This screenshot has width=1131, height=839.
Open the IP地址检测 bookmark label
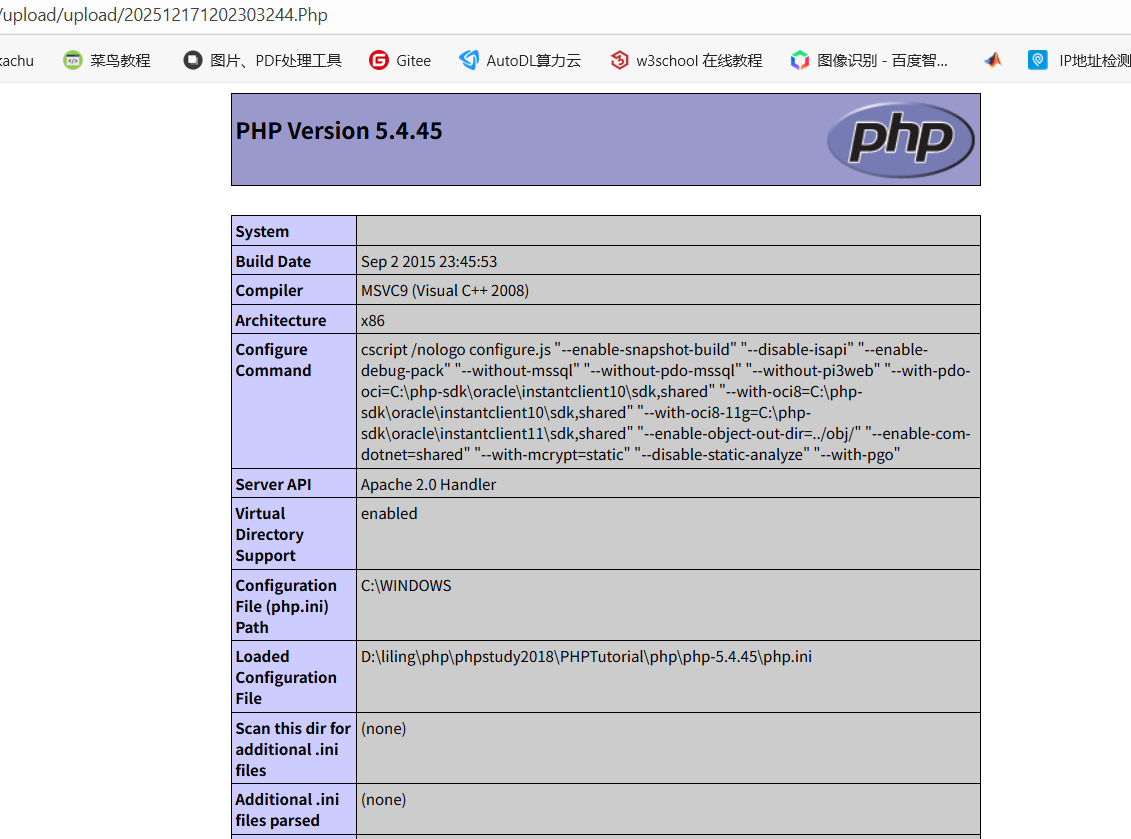tap(1095, 61)
